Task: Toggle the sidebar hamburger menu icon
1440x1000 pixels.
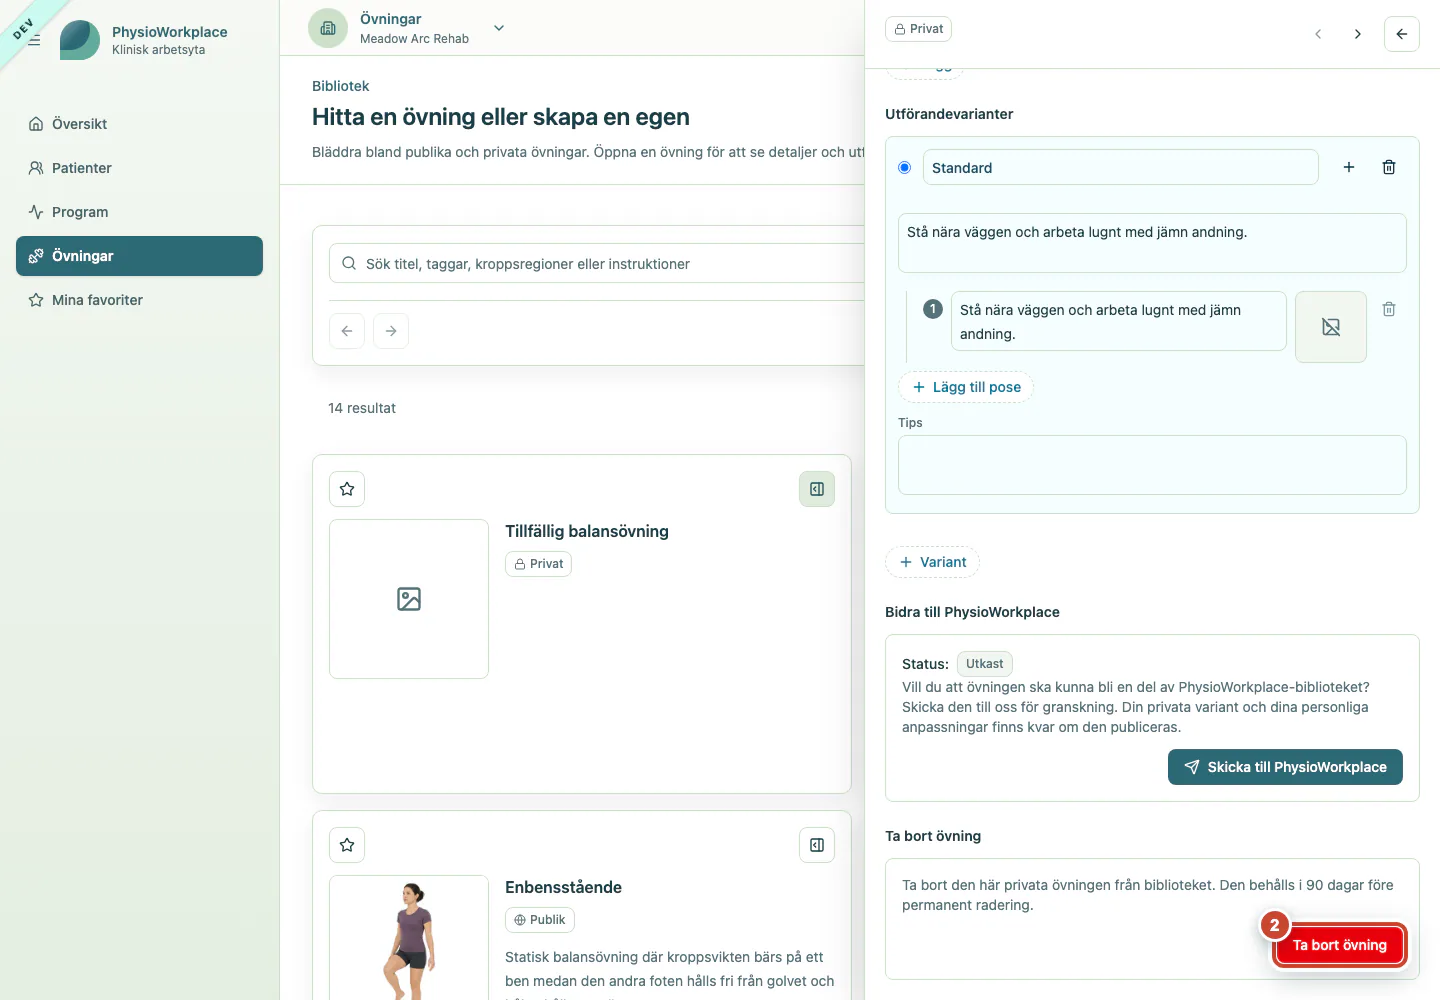Action: tap(34, 40)
